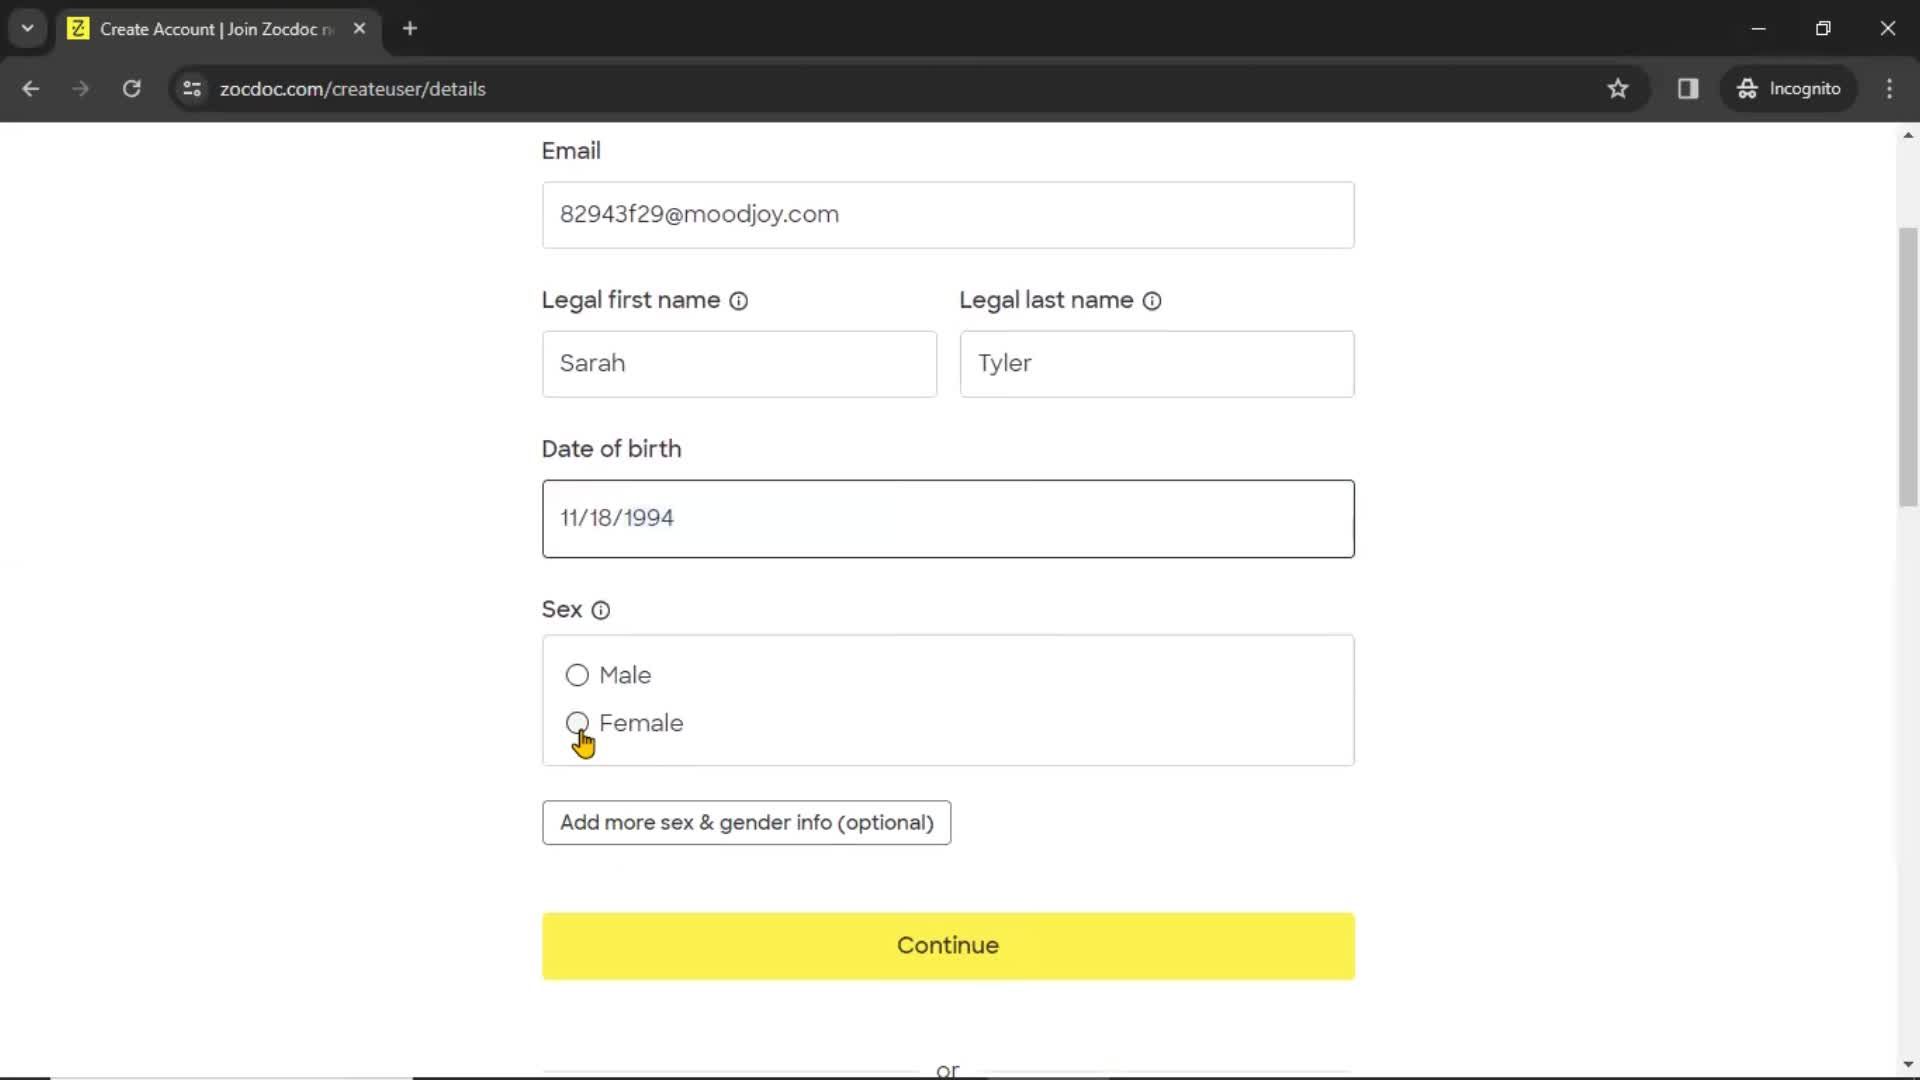
Task: Open a new browser tab
Action: pyautogui.click(x=409, y=28)
